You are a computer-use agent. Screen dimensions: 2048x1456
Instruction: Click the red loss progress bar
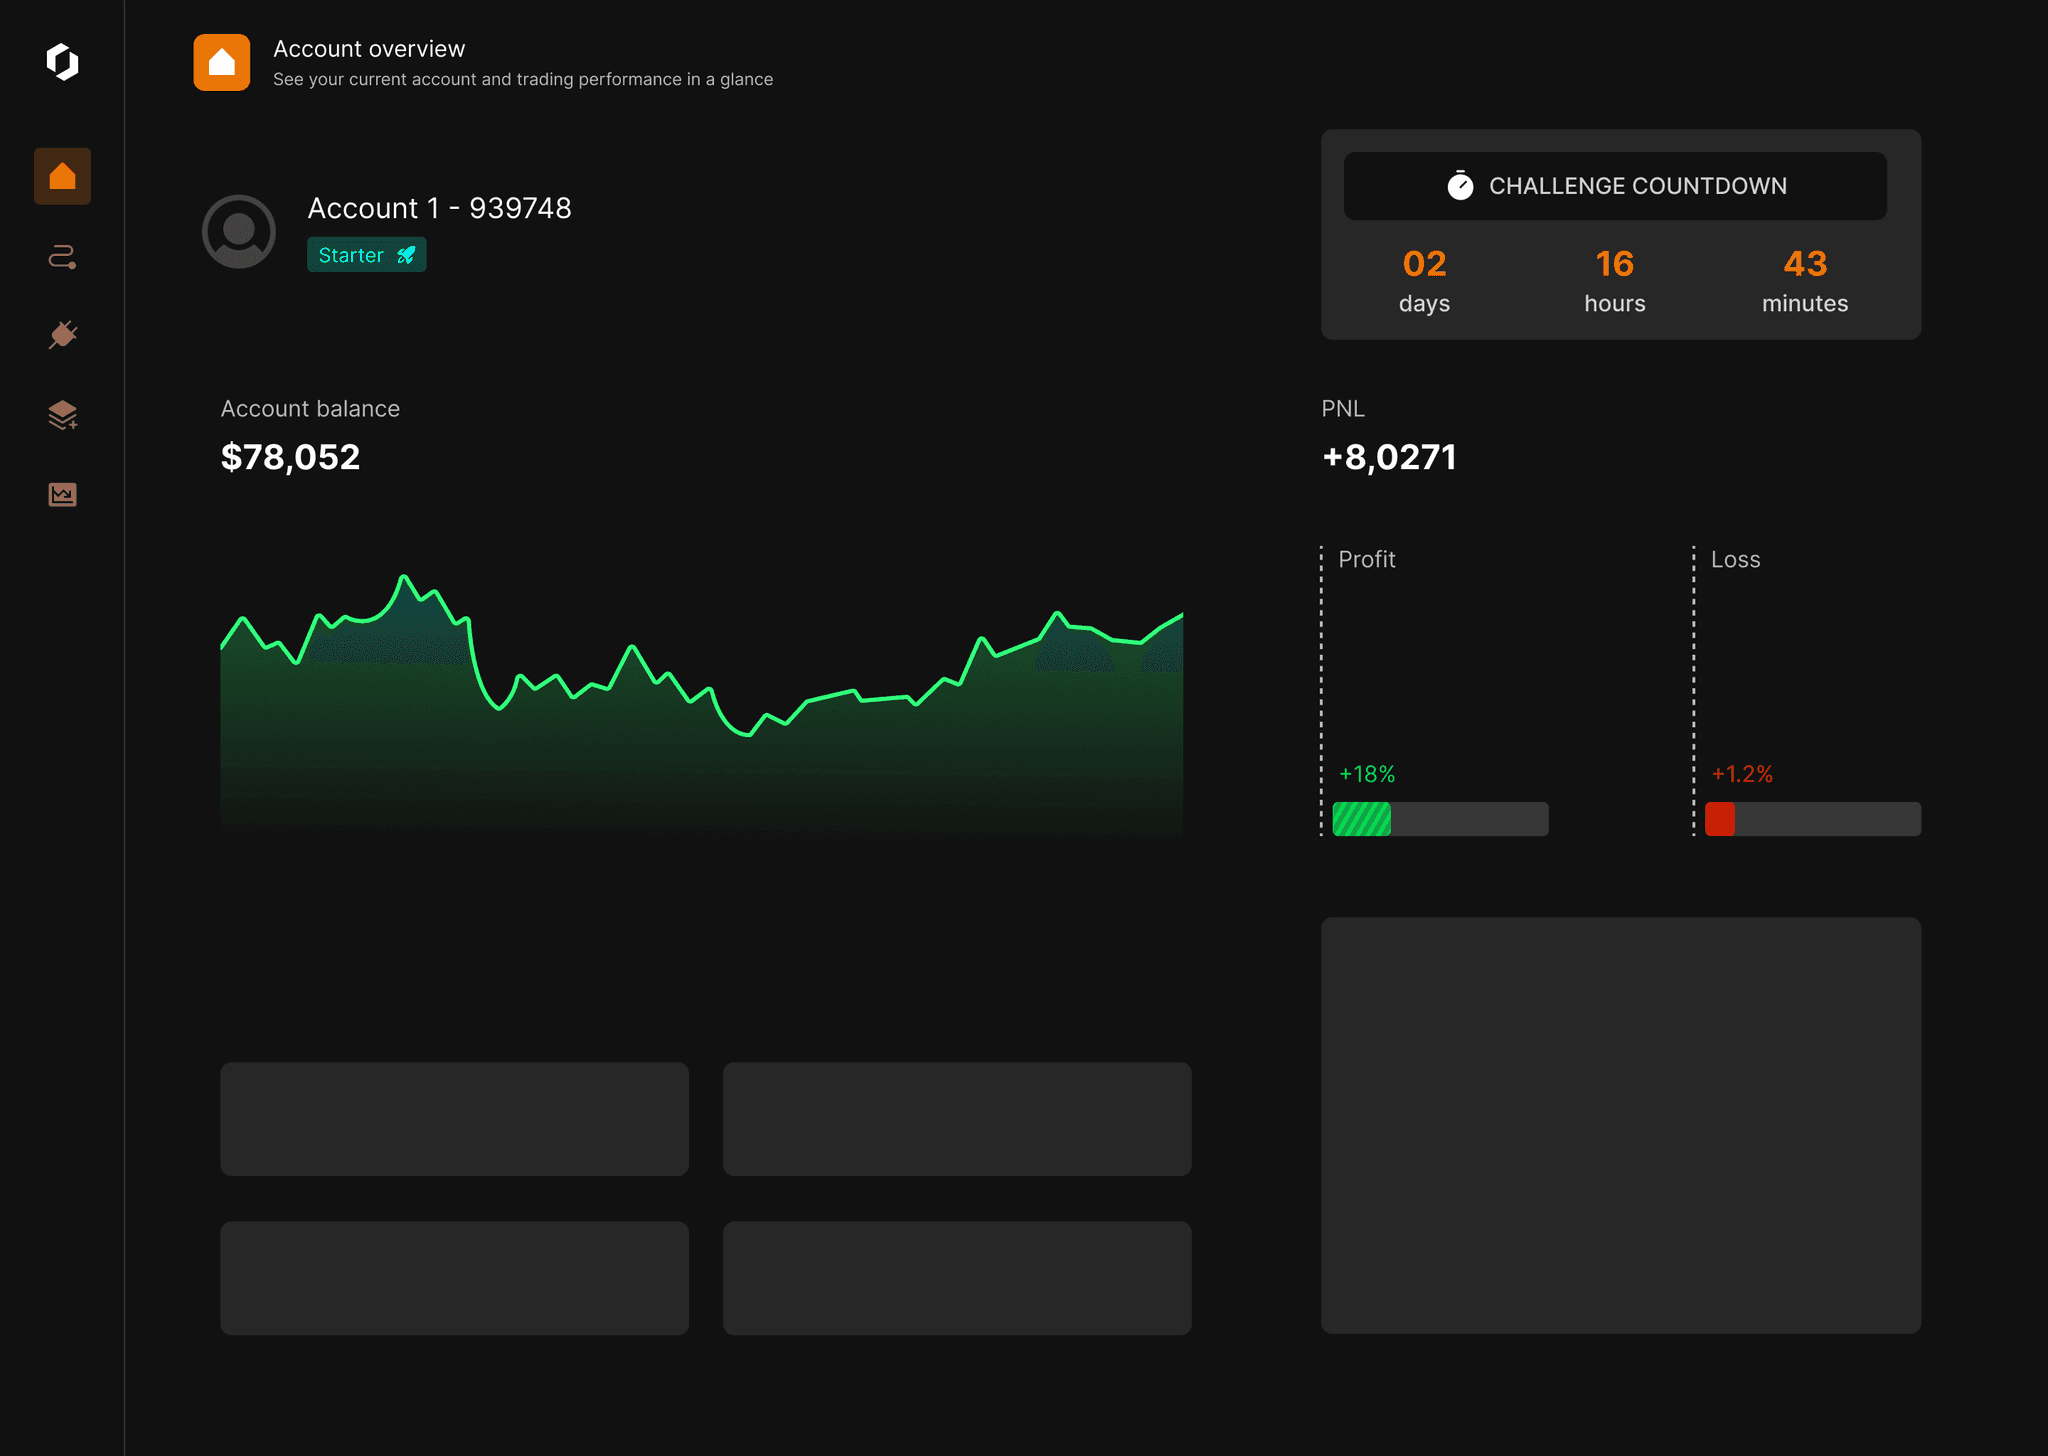coord(1812,819)
